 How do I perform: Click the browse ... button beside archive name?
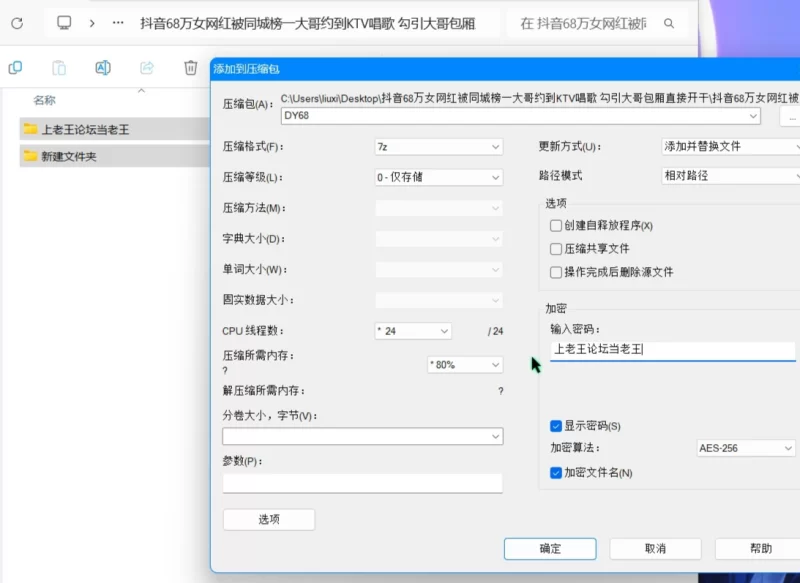tap(790, 117)
